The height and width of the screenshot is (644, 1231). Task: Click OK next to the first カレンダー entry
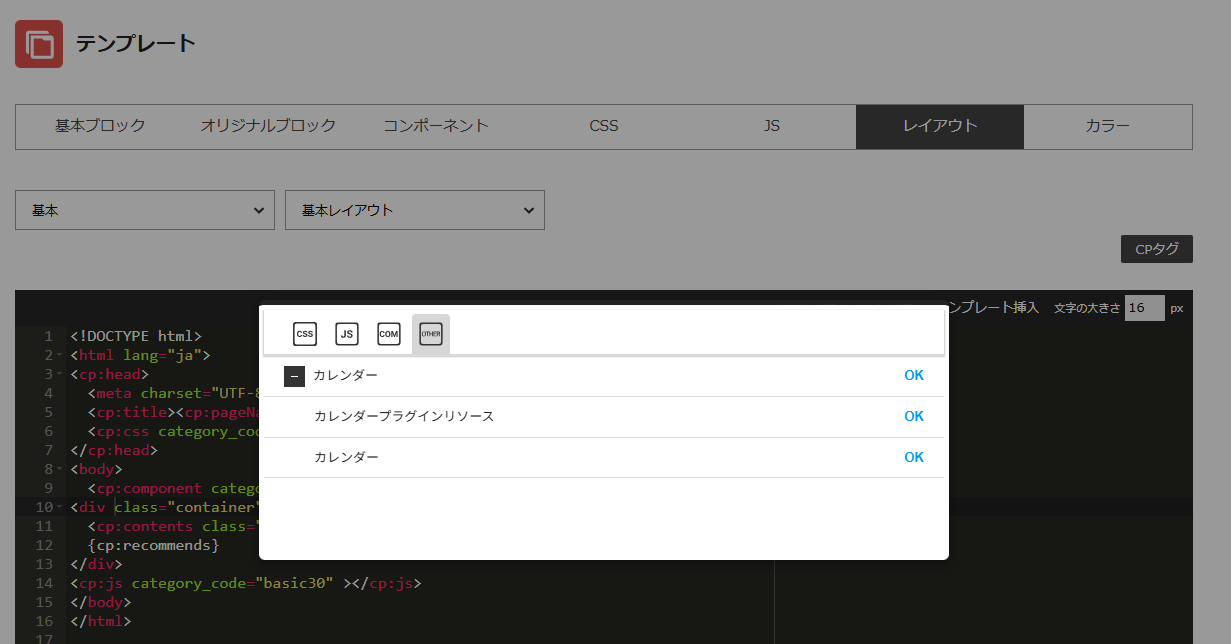pos(913,375)
